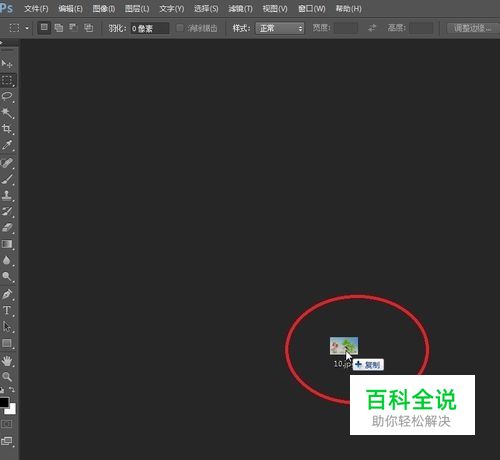Select the Move tool
This screenshot has width=500, height=460.
(x=7, y=63)
